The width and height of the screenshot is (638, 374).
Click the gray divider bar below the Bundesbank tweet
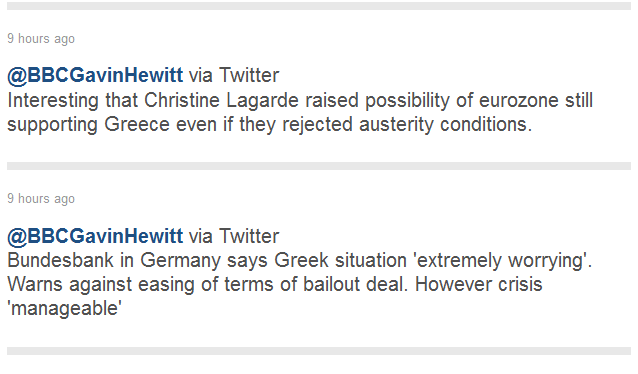319,351
